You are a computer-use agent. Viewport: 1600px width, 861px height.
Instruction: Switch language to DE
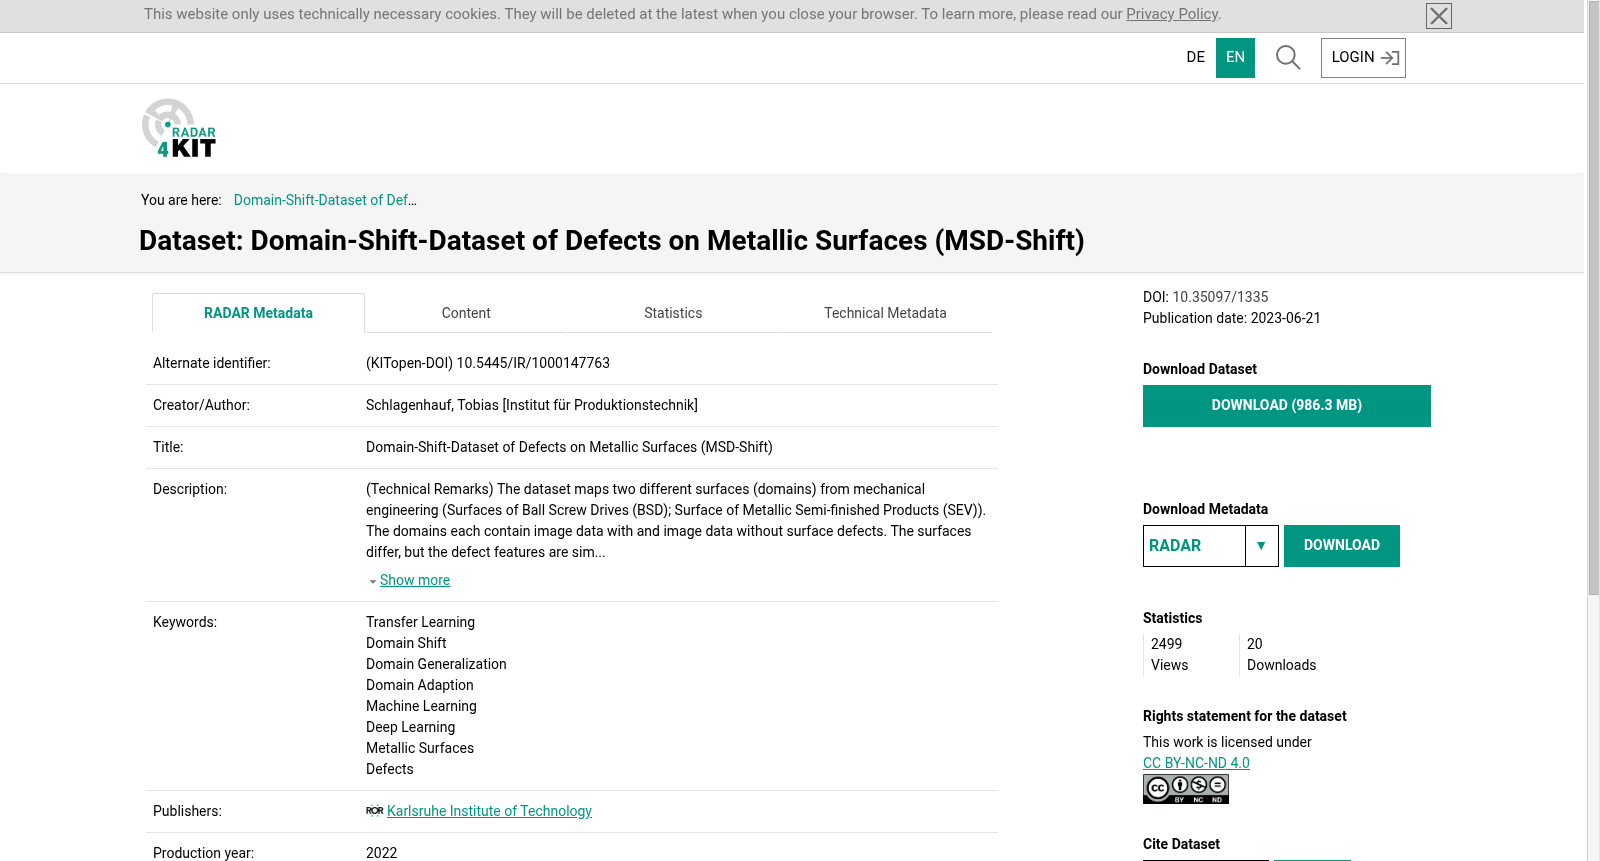(x=1196, y=58)
